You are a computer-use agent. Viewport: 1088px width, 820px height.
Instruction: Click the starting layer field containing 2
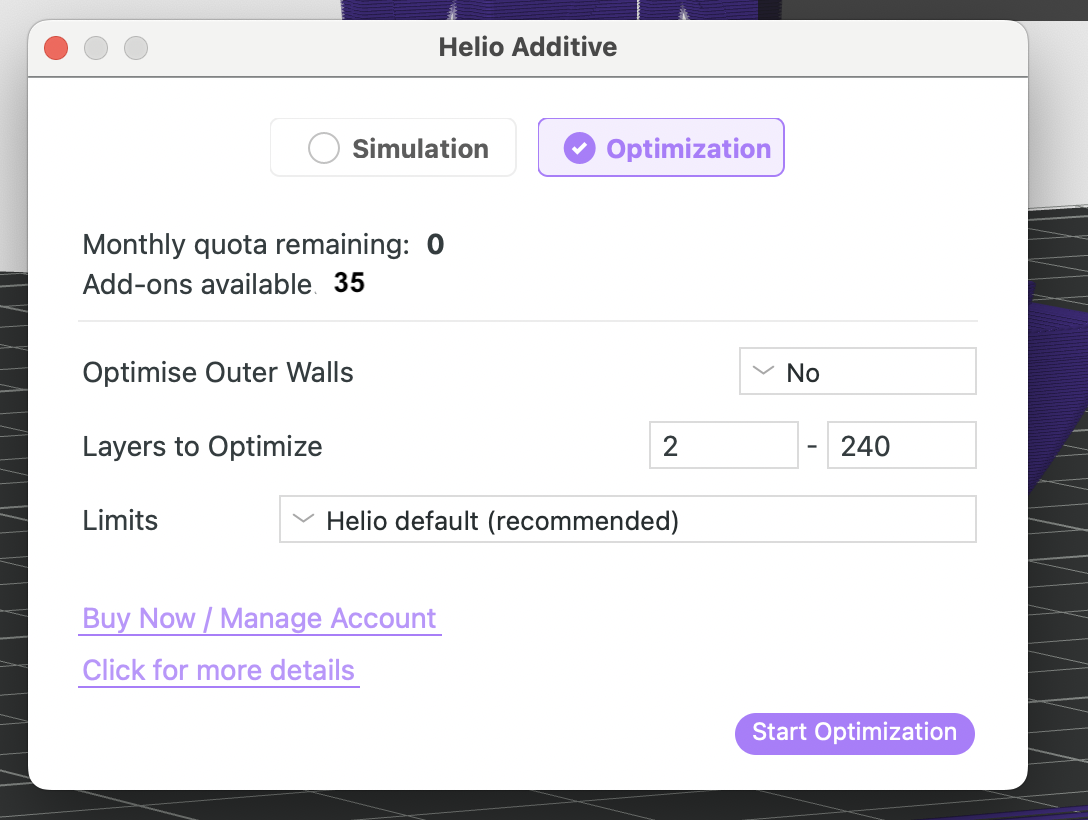(723, 445)
